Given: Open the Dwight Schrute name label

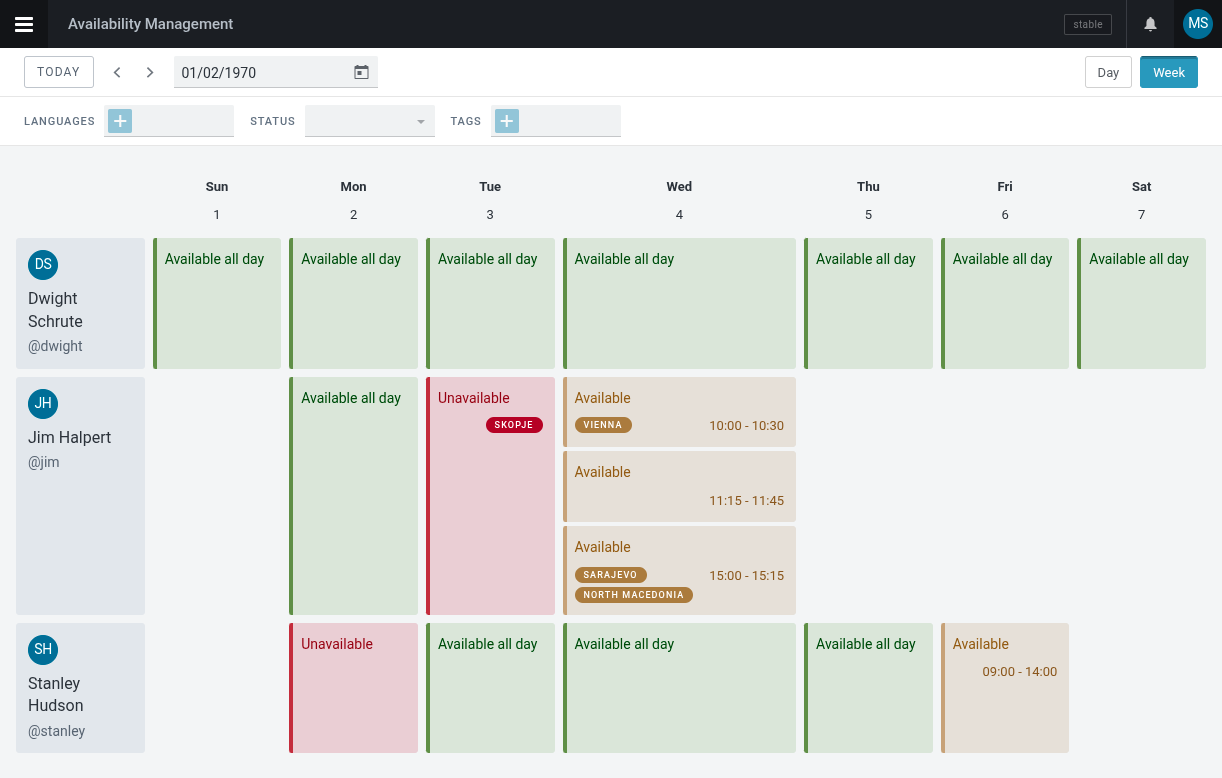Looking at the screenshot, I should (x=55, y=310).
